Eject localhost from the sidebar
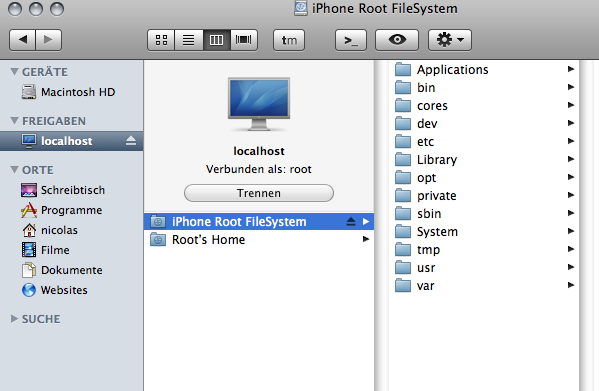This screenshot has height=391, width=599. pyautogui.click(x=131, y=141)
